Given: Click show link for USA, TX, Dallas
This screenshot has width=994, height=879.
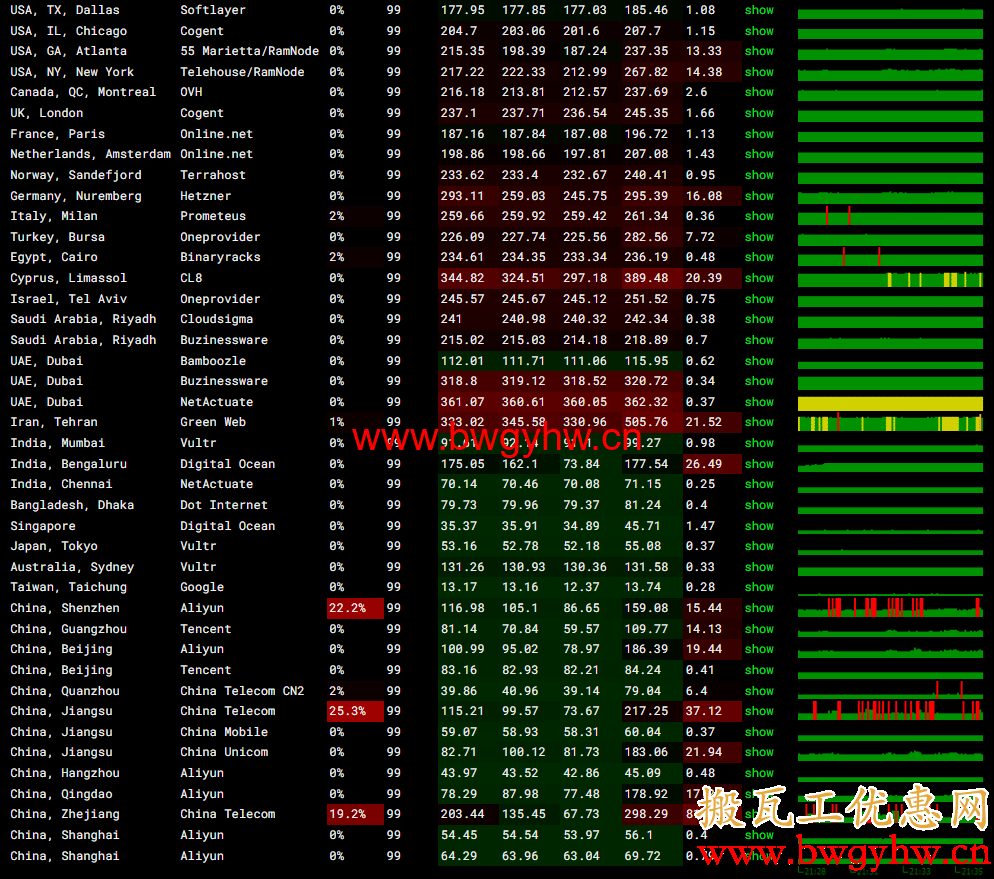Looking at the screenshot, I should tap(759, 10).
